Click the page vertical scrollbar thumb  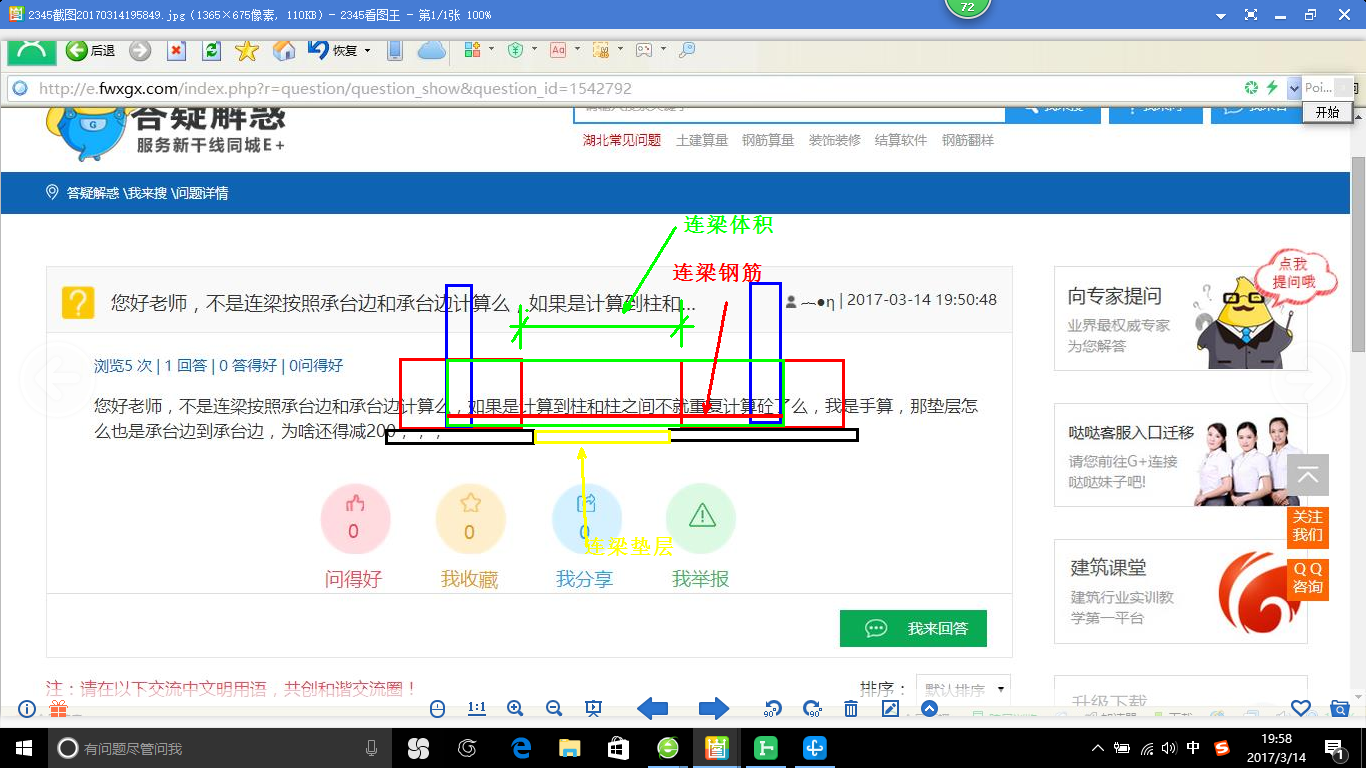1358,254
